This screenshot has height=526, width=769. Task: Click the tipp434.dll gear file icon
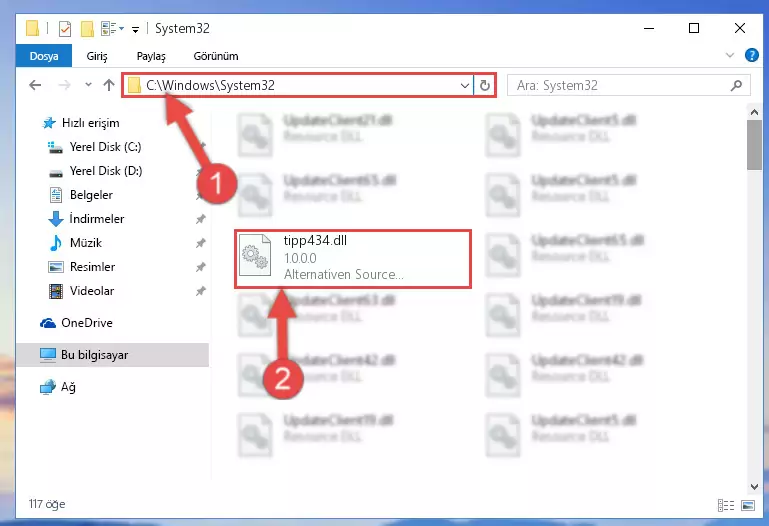pos(255,255)
